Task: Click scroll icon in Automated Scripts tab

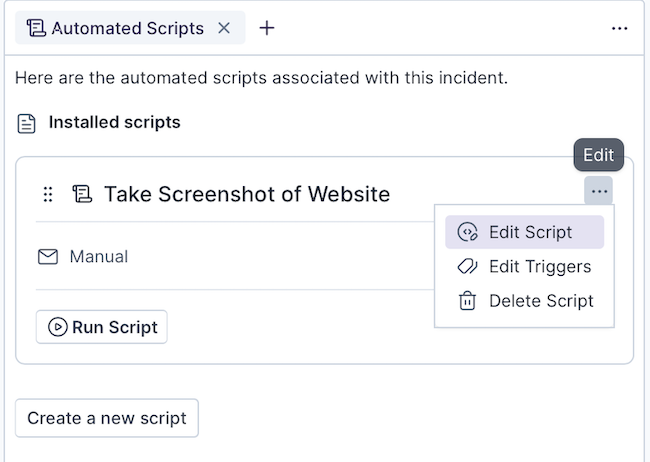Action: coord(36,28)
